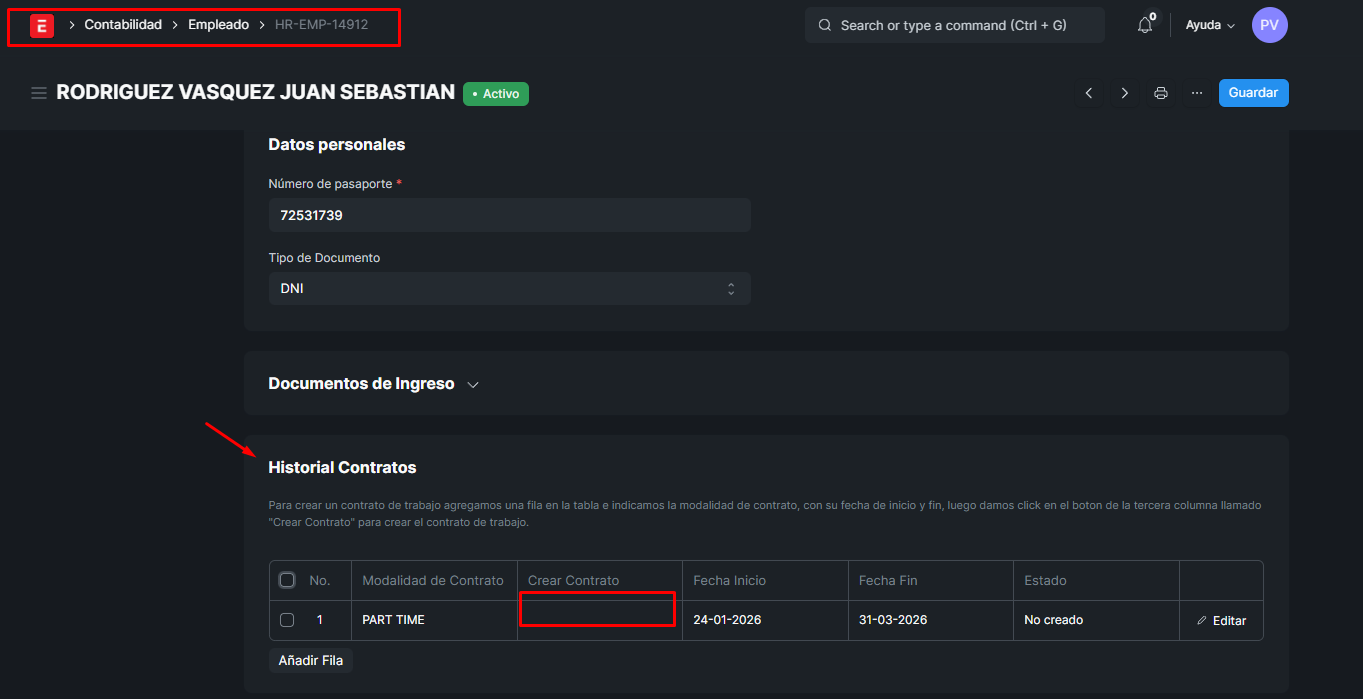Toggle the sidebar hamburger menu icon
The image size is (1363, 699).
tap(39, 93)
